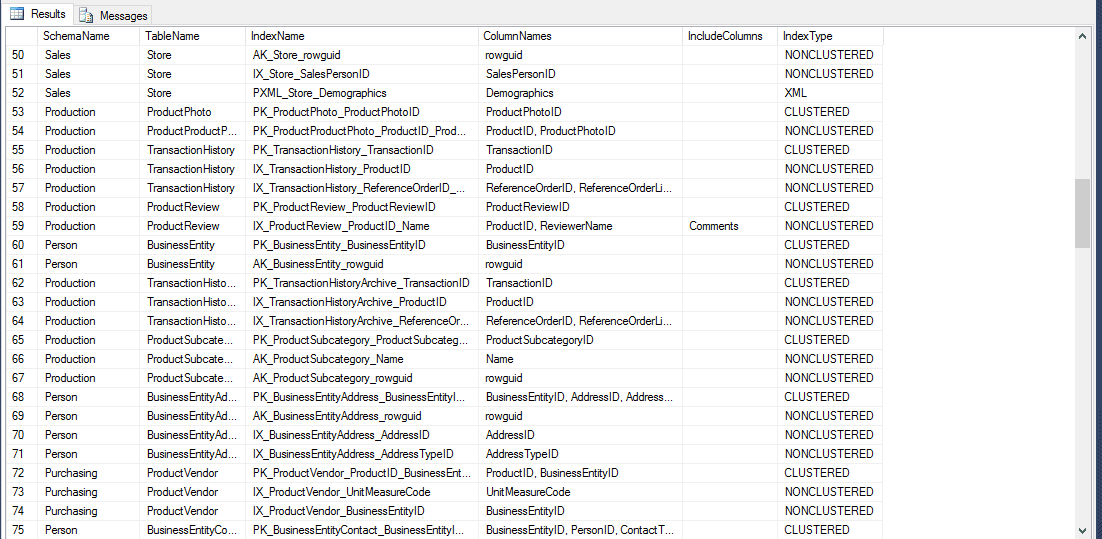
Task: Select row 75 via its row header
Action: pyautogui.click(x=18, y=530)
